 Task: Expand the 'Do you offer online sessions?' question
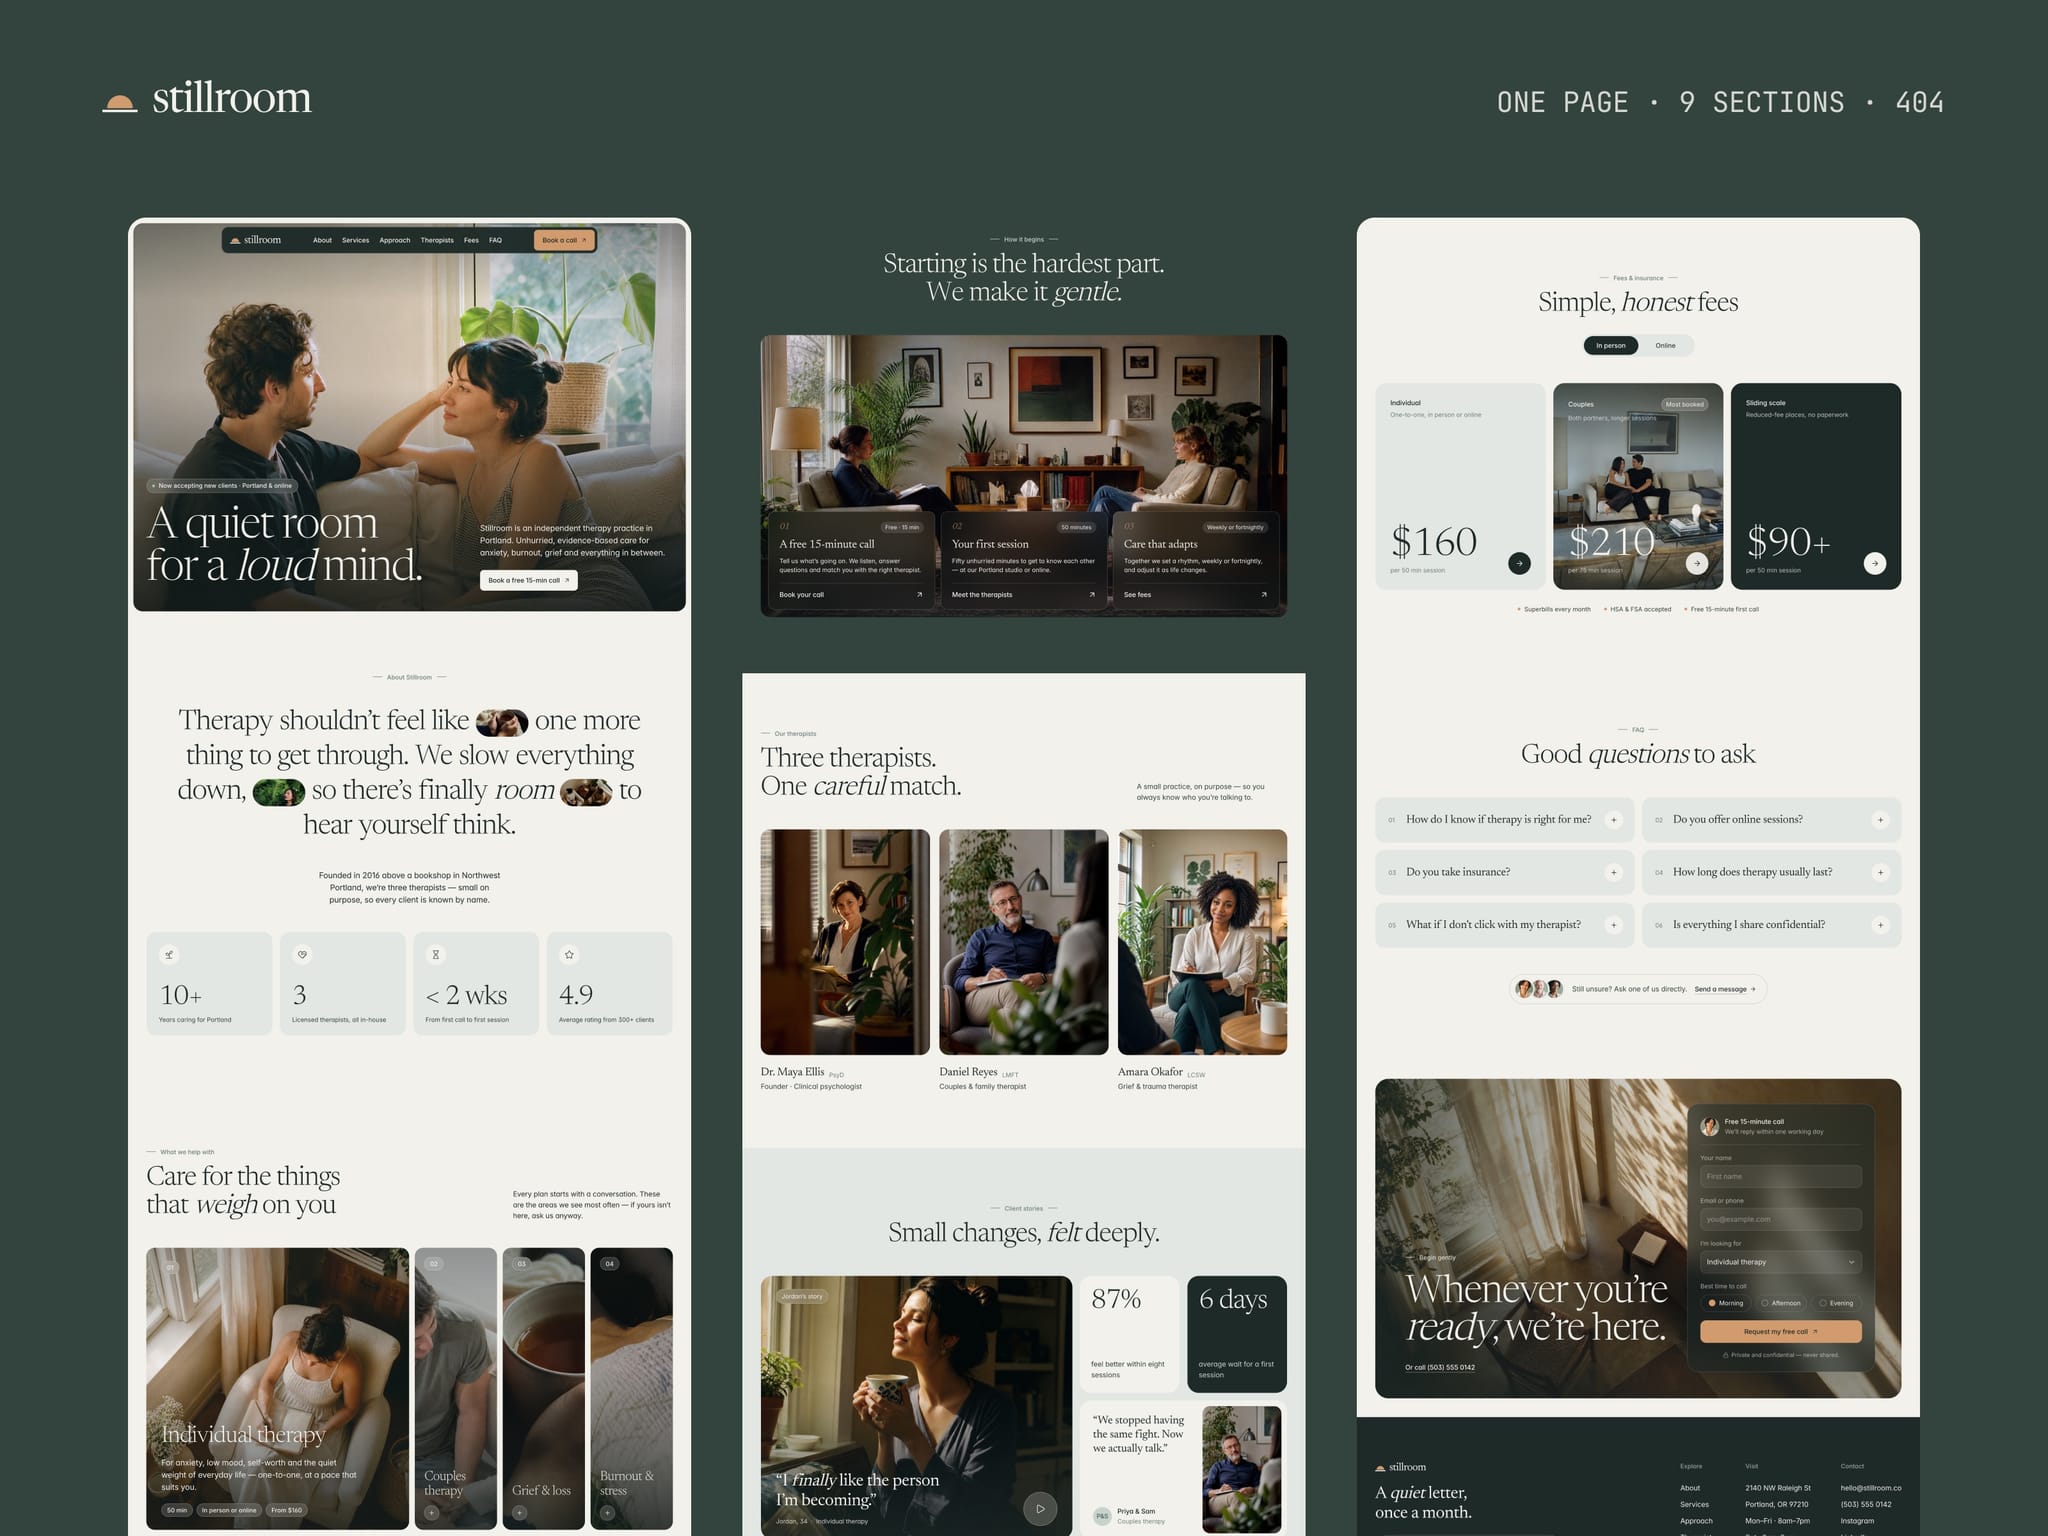[1771, 820]
